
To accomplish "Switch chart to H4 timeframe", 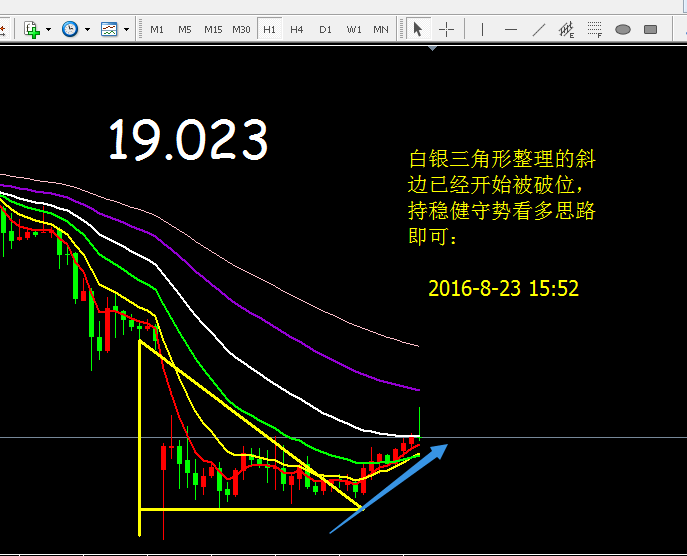I will 297,30.
